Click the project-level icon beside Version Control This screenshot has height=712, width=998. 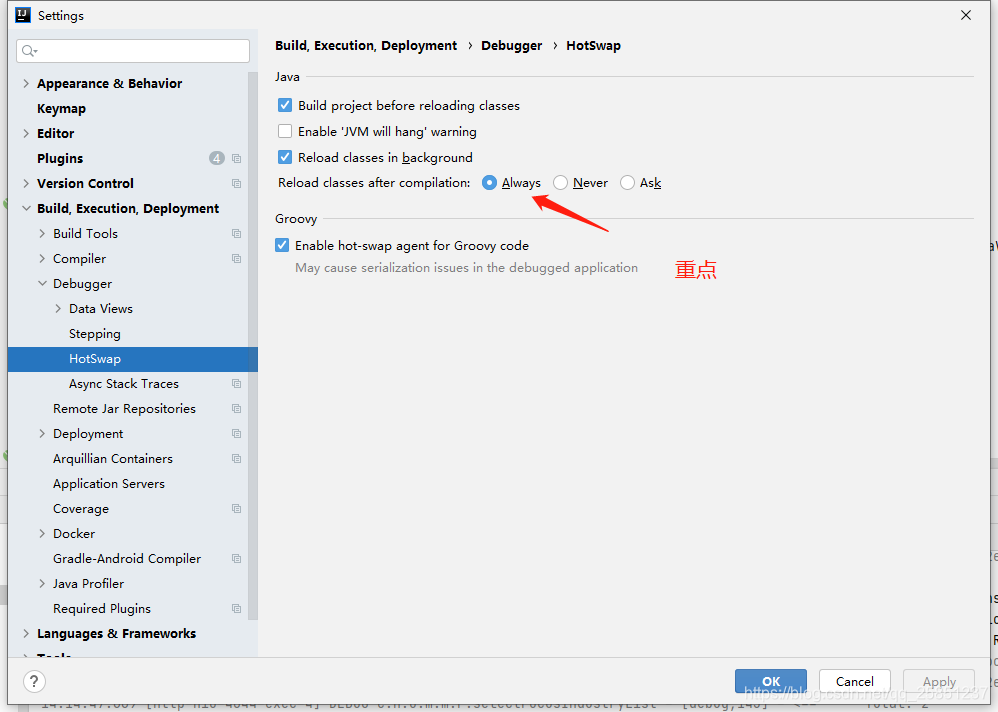236,183
